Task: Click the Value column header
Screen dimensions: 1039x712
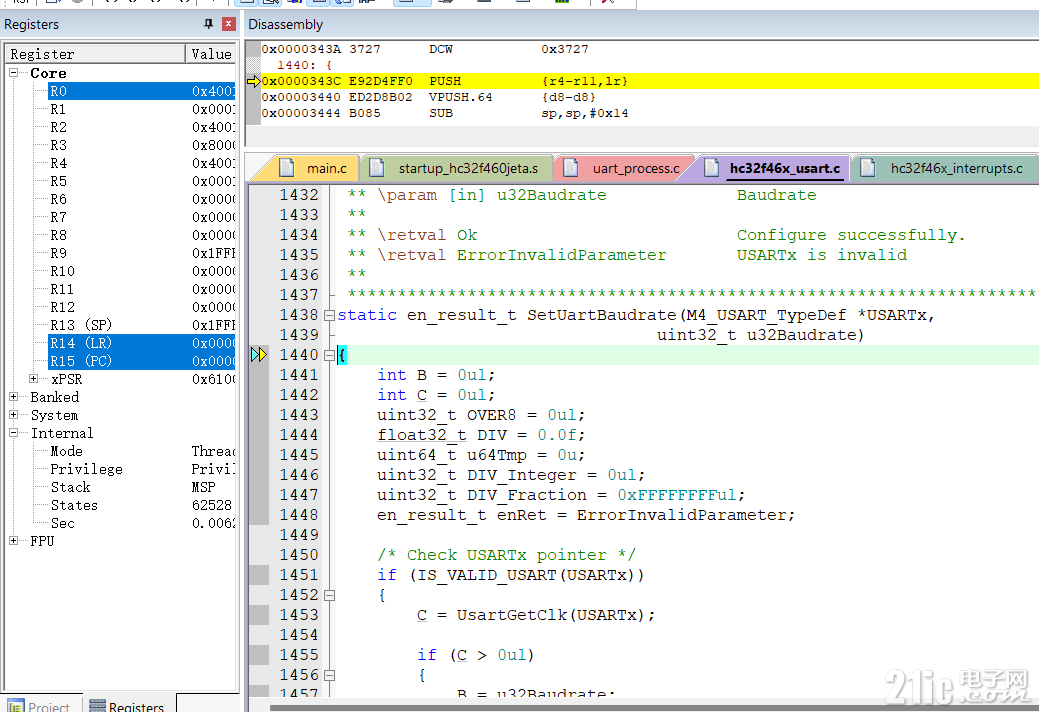Action: [211, 54]
